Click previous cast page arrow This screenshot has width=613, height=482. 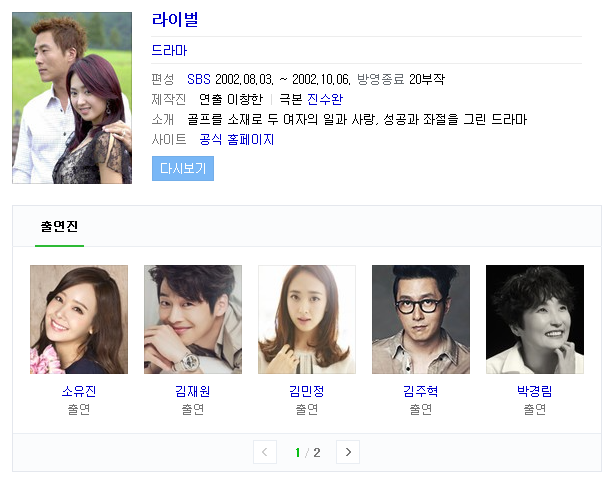click(x=265, y=452)
